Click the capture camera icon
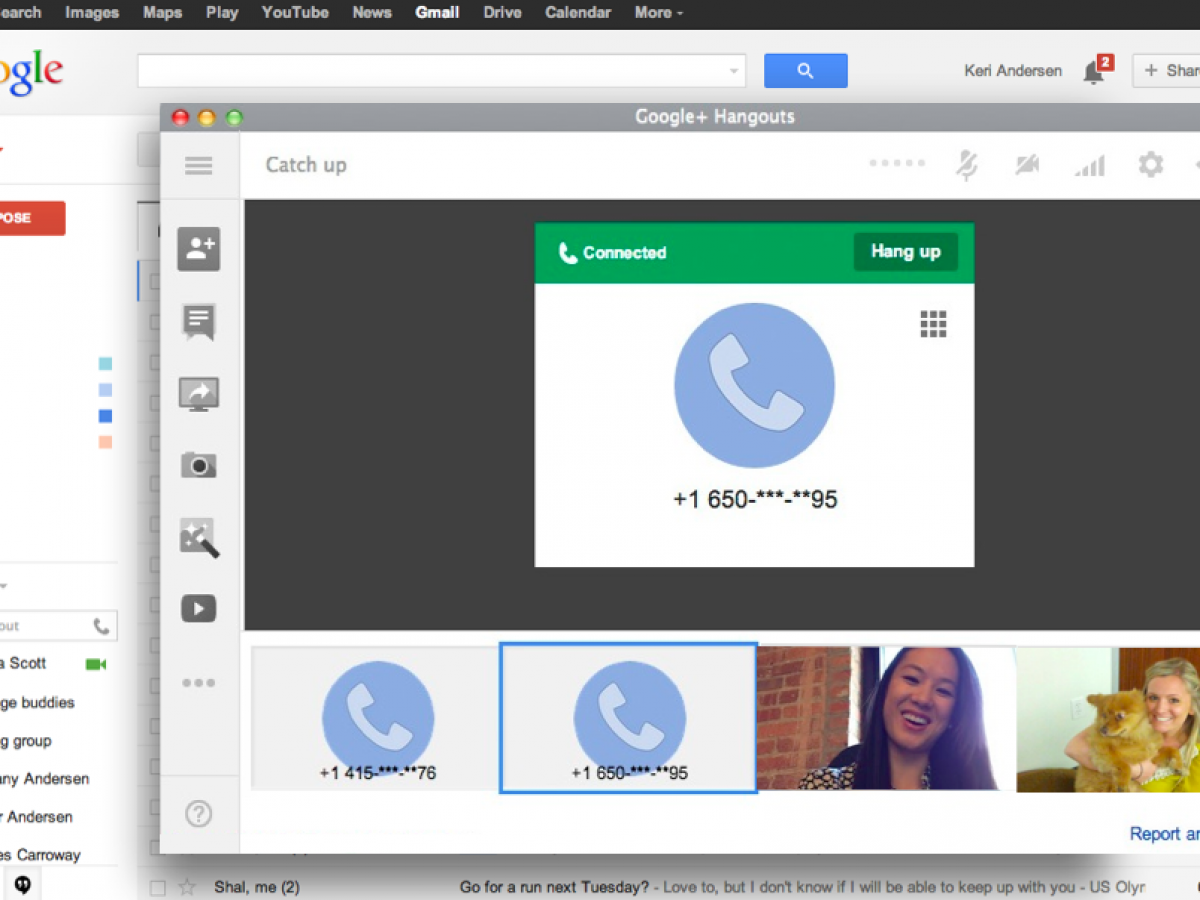 point(198,465)
